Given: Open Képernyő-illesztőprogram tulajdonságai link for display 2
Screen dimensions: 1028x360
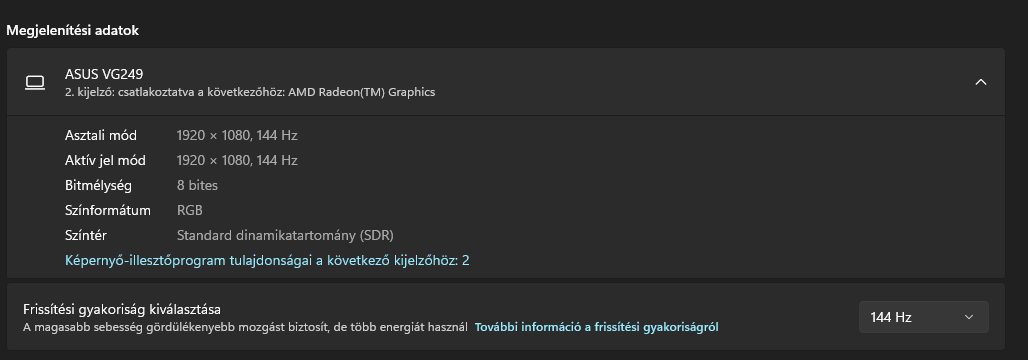Looking at the screenshot, I should [267, 260].
